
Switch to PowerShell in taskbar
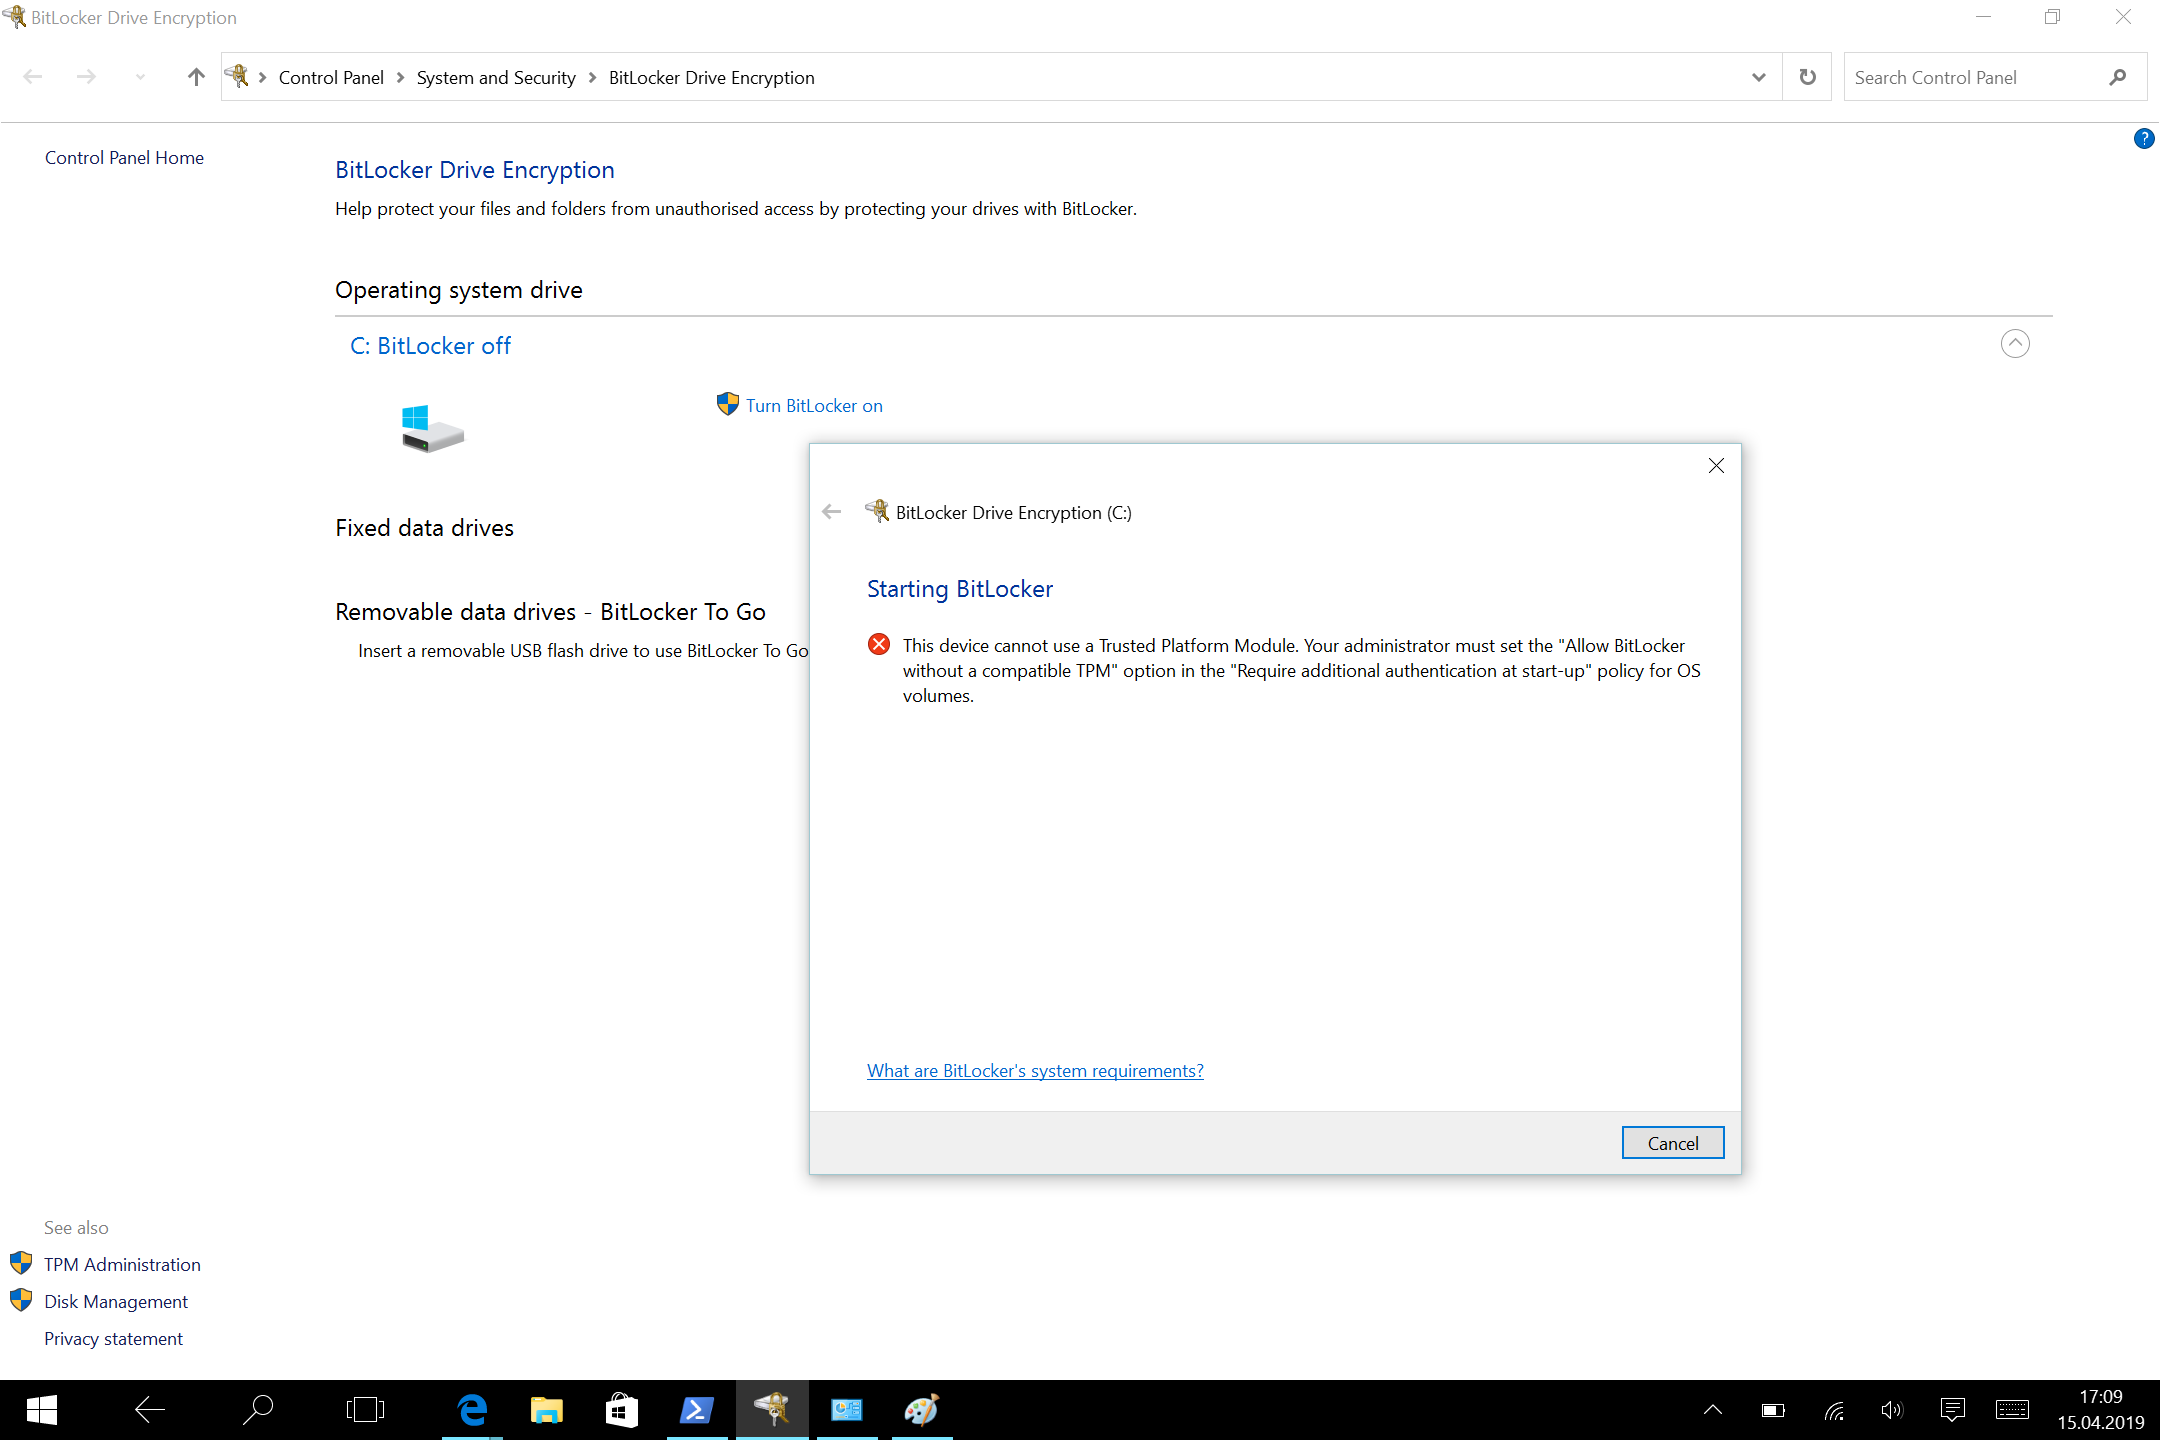[697, 1410]
